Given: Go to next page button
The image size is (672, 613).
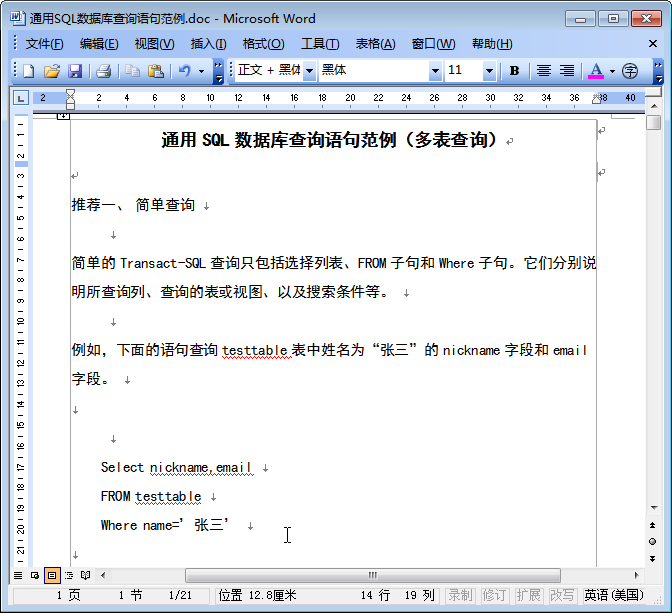Looking at the screenshot, I should click(x=653, y=559).
